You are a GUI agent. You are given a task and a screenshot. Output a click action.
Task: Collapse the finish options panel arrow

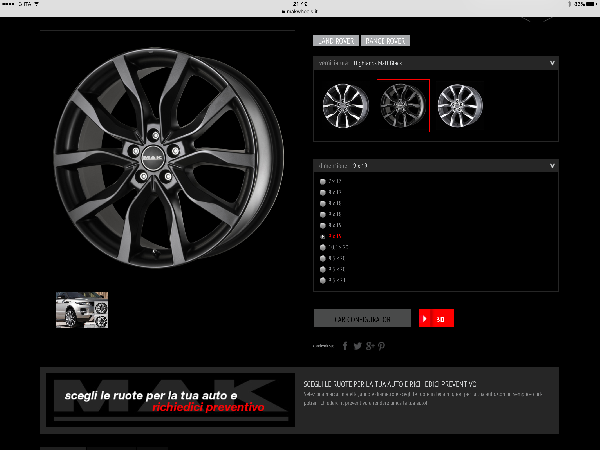click(552, 63)
